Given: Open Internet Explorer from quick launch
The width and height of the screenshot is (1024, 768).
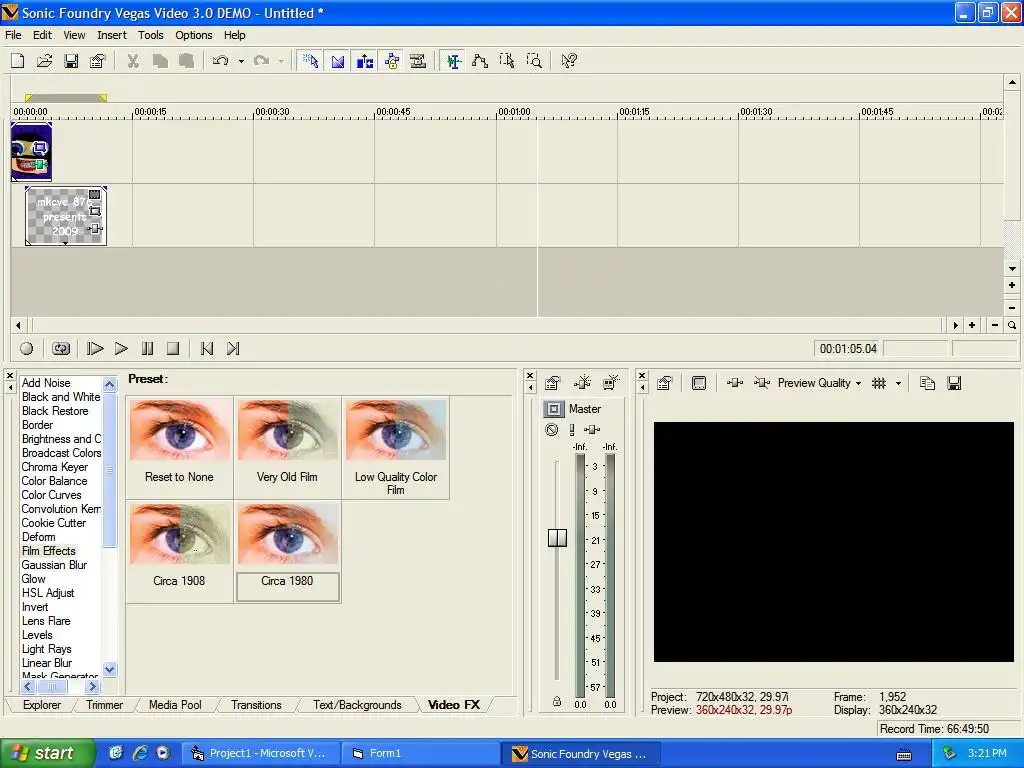Looking at the screenshot, I should point(140,753).
